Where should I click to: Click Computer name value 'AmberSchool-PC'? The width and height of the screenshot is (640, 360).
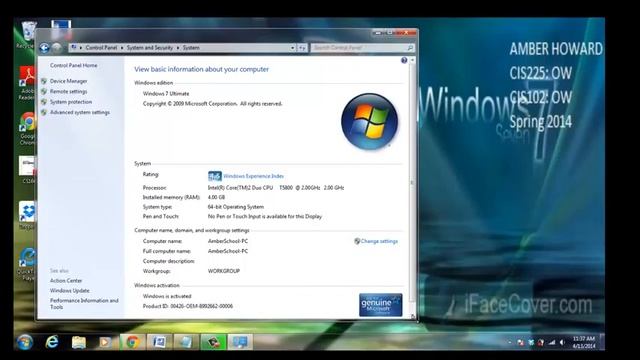point(228,241)
